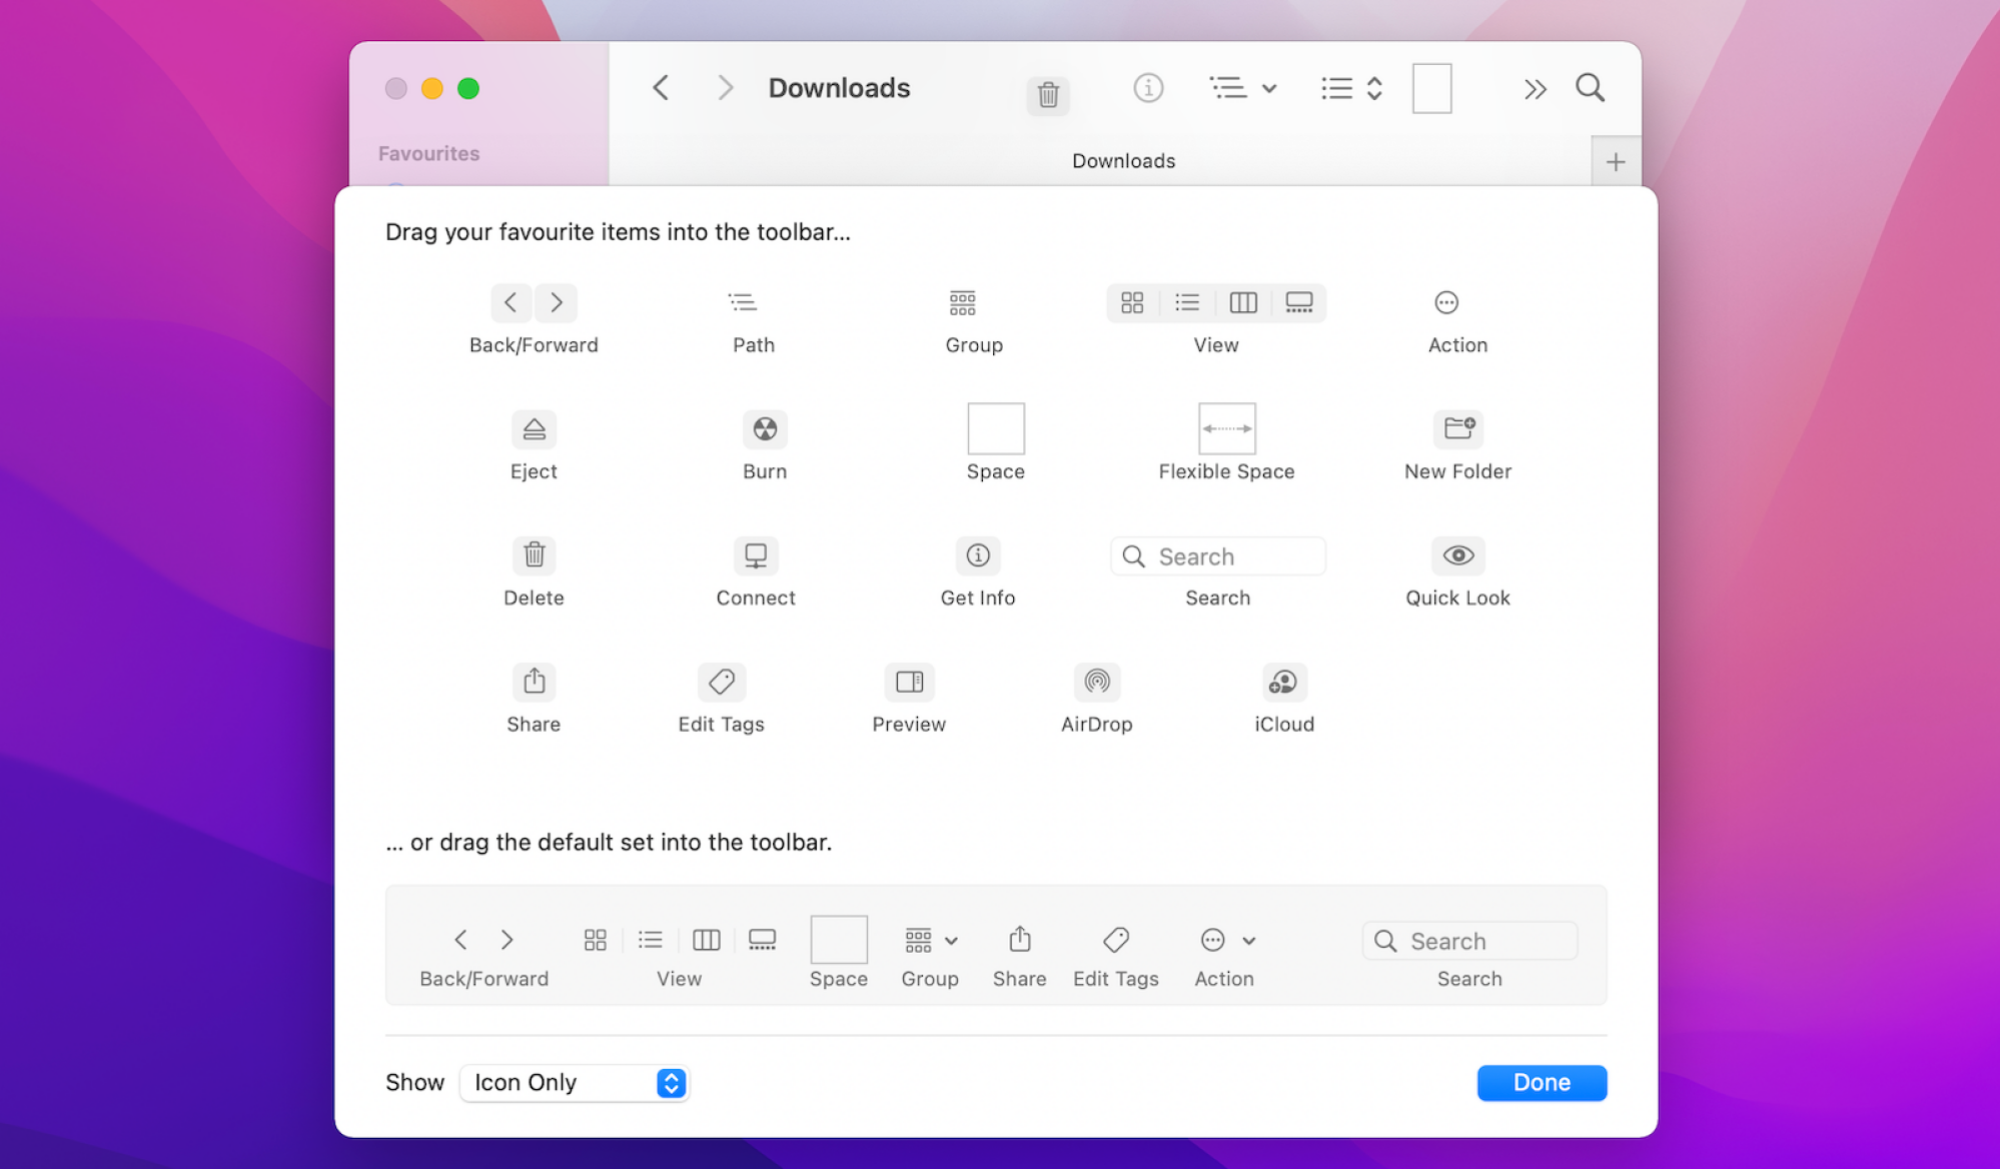Choose list view in the palette View control

click(1187, 302)
